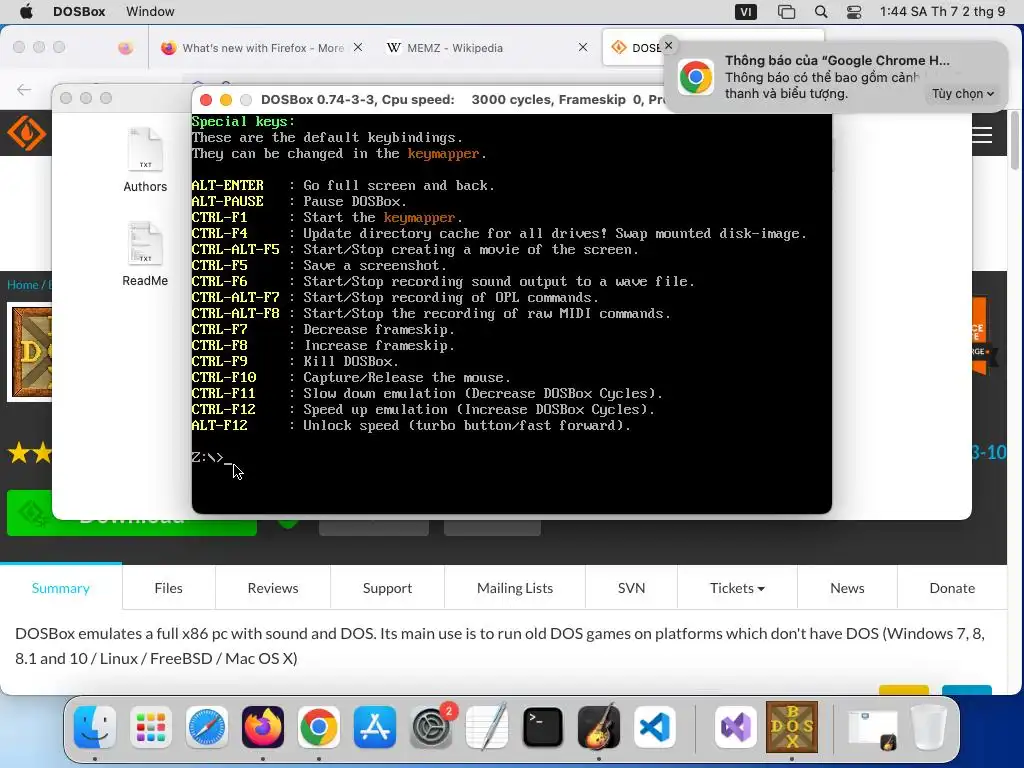Open Launchpad in the Dock
This screenshot has width=1024, height=768.
pos(151,727)
